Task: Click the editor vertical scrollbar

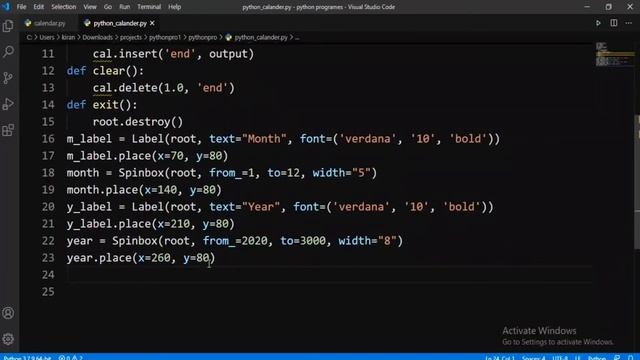Action: coord(637,182)
